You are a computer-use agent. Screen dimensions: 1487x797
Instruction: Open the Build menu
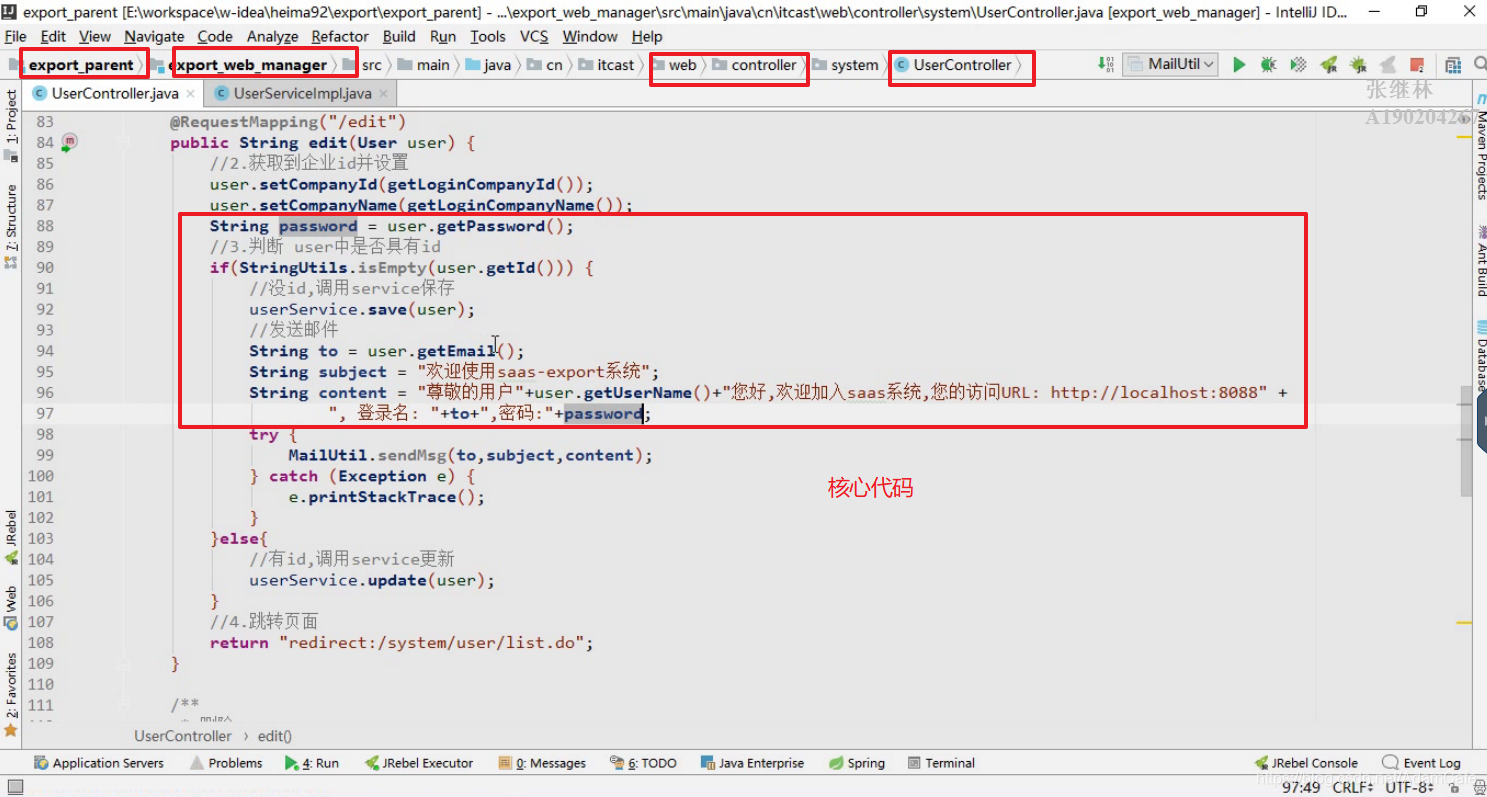click(x=399, y=36)
